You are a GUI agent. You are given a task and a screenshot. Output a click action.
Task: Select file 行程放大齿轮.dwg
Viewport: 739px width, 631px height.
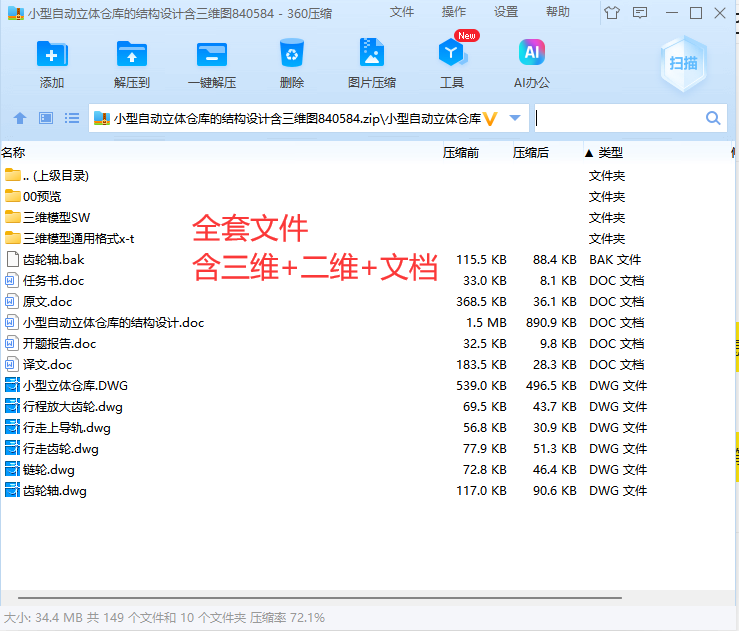pos(73,407)
